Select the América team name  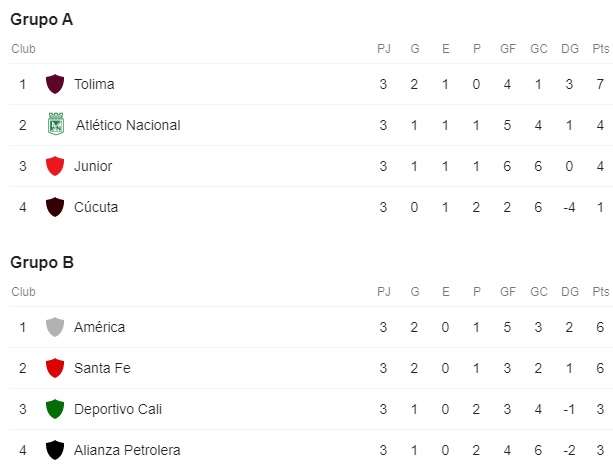coord(100,327)
